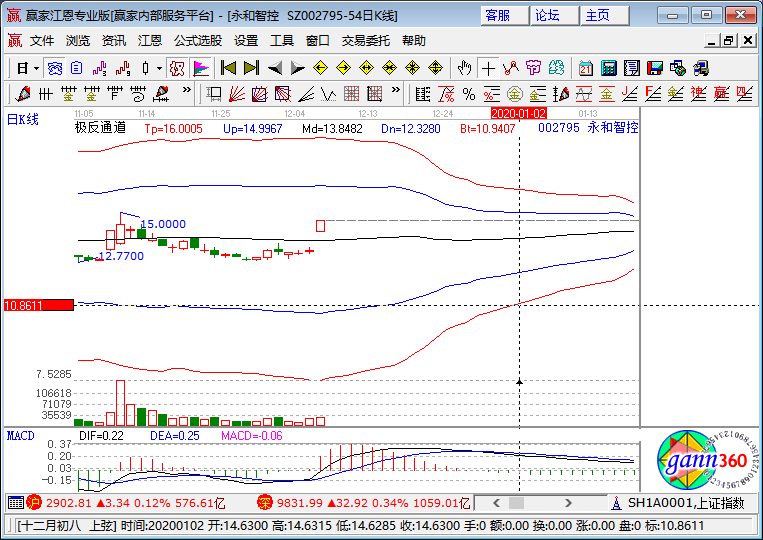Open the calendar 21 icon
Screen dimensions: 763x540
point(586,68)
